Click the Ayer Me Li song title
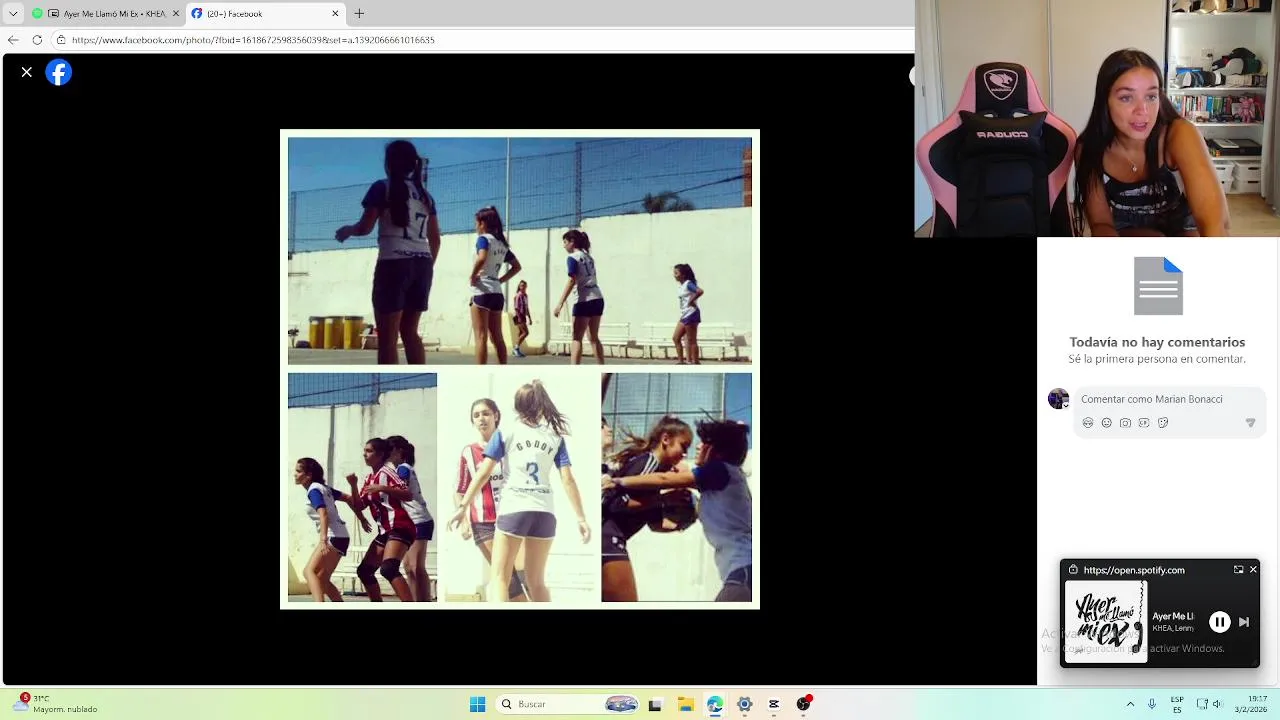The image size is (1280, 720). pyautogui.click(x=1173, y=617)
